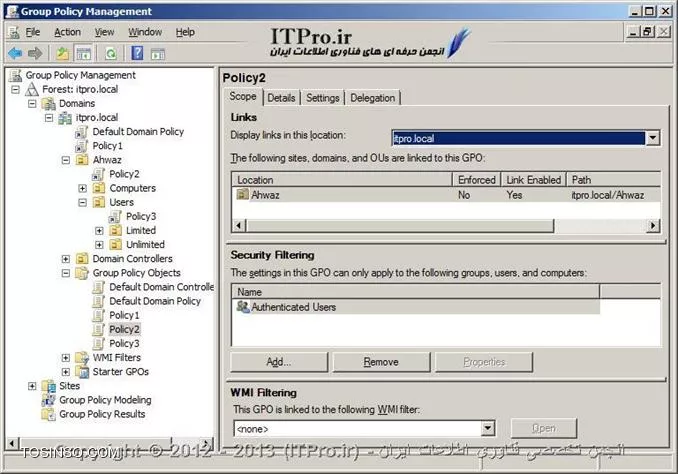
Task: Select the Group Policy Management root node
Action: point(80,75)
